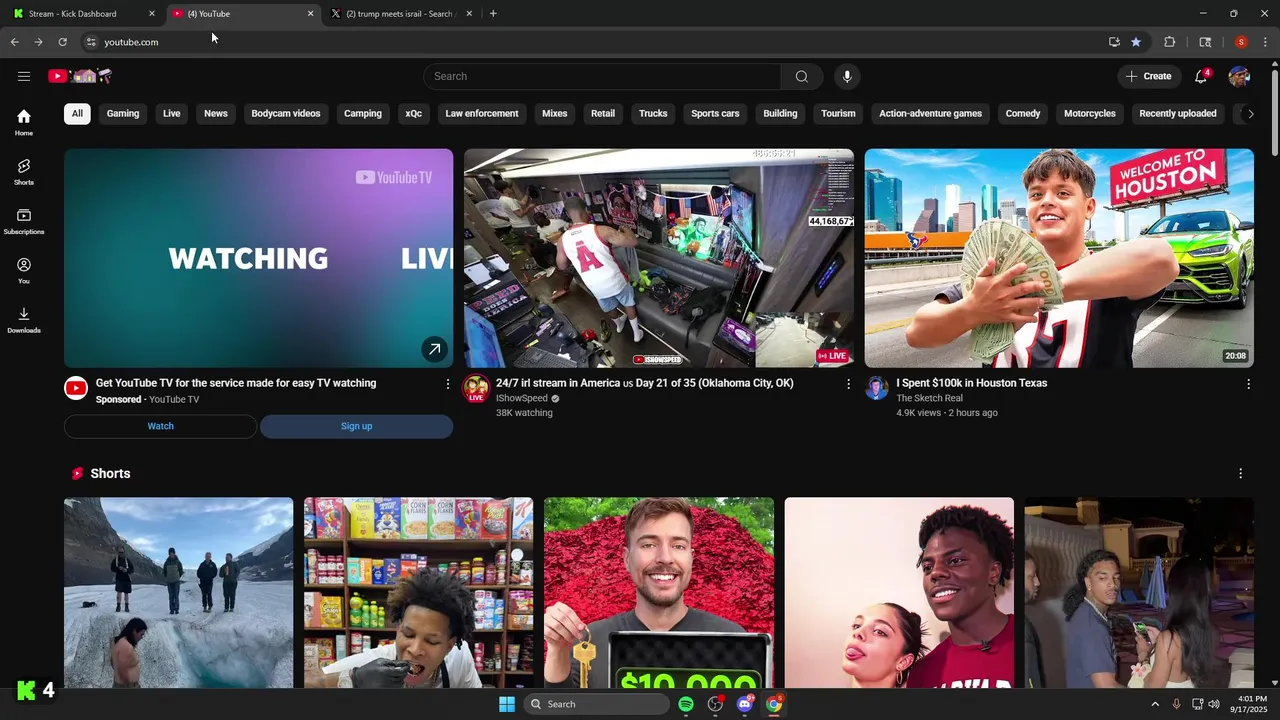The image size is (1280, 720).
Task: Open I Spent $100k in Houston Texas title
Action: point(972,383)
